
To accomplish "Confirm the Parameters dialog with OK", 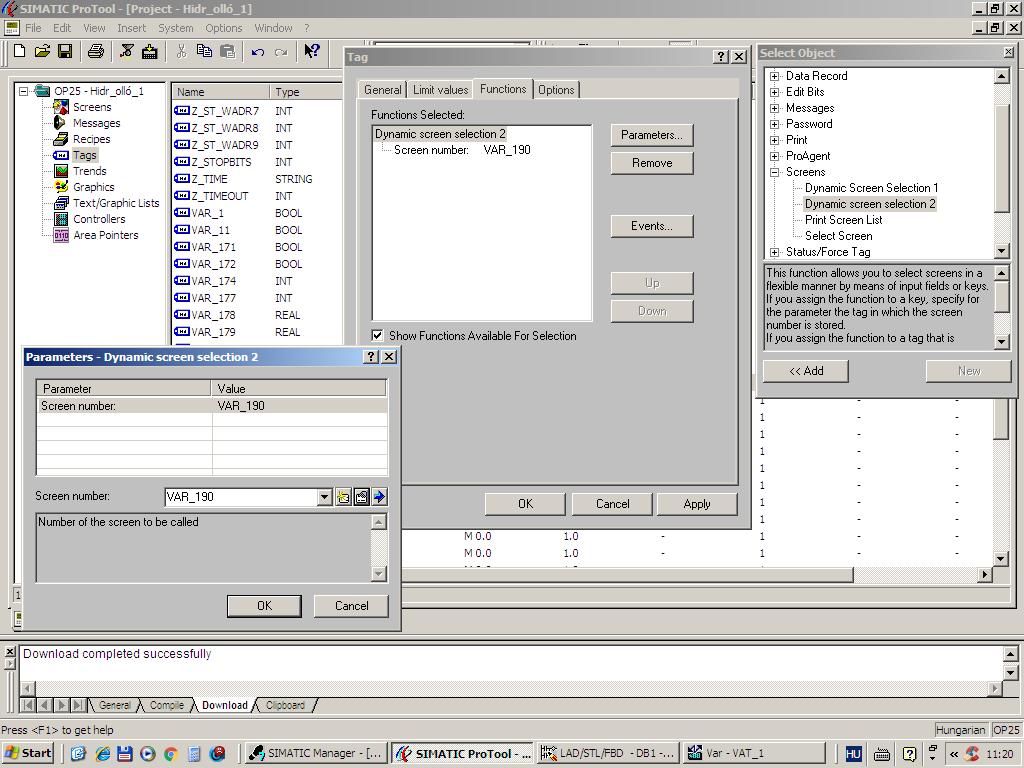I will click(264, 606).
